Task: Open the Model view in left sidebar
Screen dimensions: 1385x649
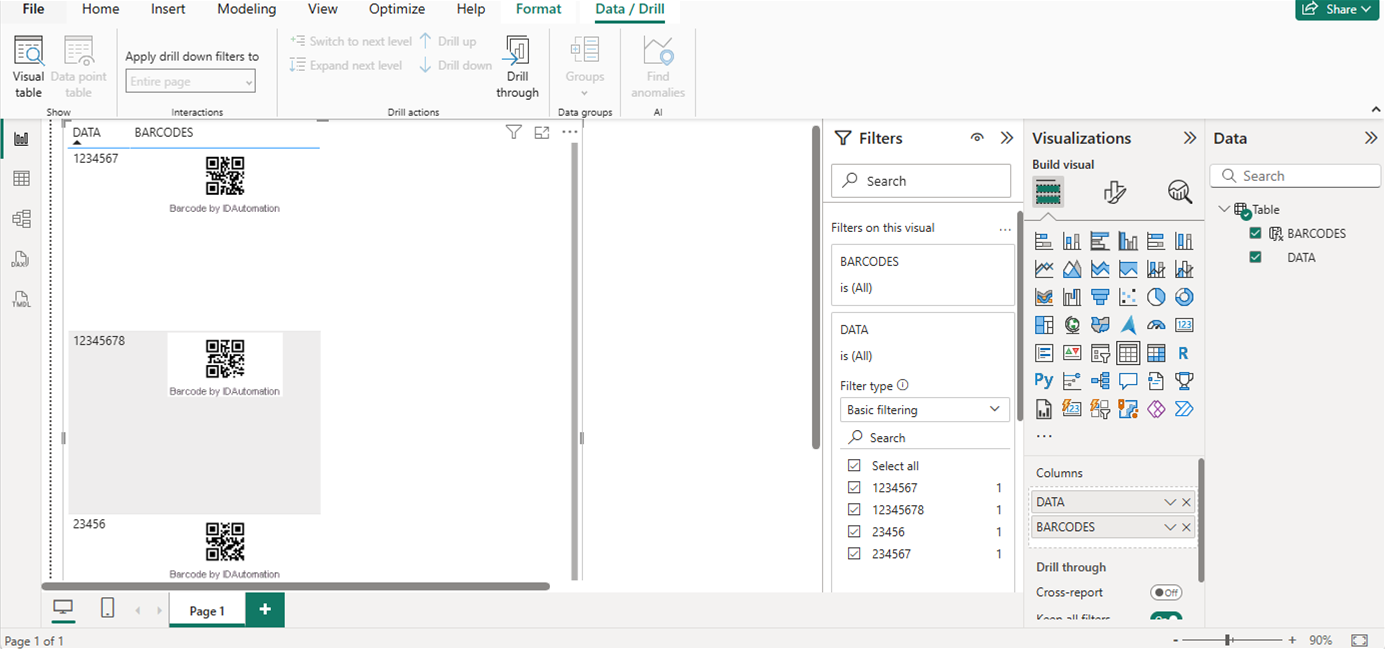Action: pyautogui.click(x=21, y=219)
